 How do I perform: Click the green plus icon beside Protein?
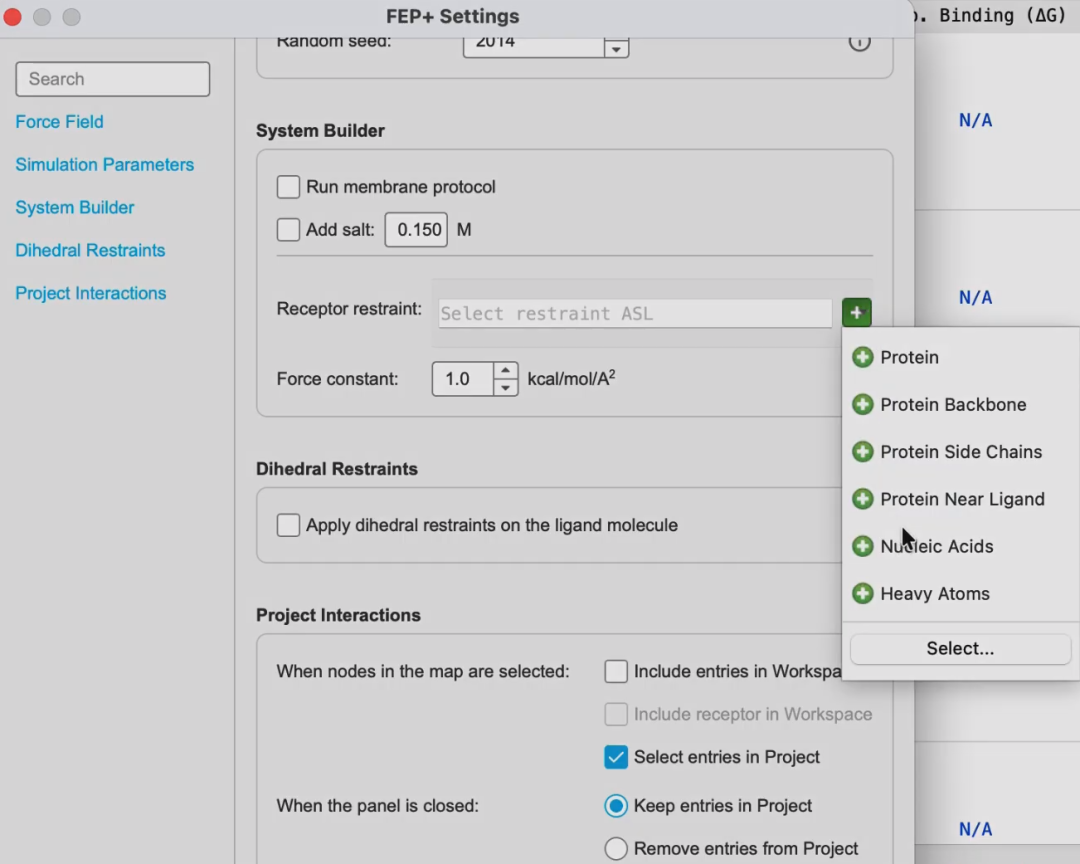[862, 357]
